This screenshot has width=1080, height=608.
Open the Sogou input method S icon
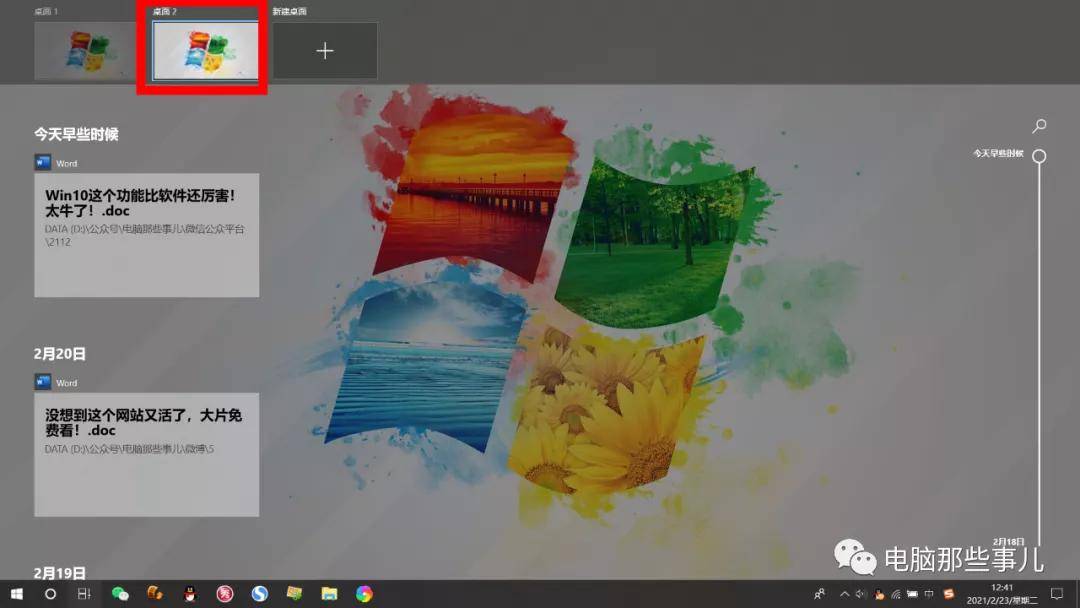[948, 594]
